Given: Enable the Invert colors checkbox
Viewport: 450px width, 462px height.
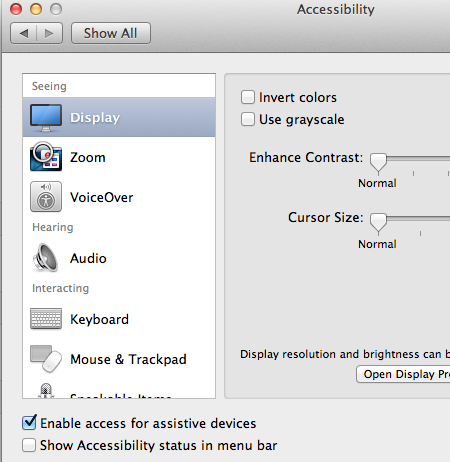Looking at the screenshot, I should coord(248,97).
